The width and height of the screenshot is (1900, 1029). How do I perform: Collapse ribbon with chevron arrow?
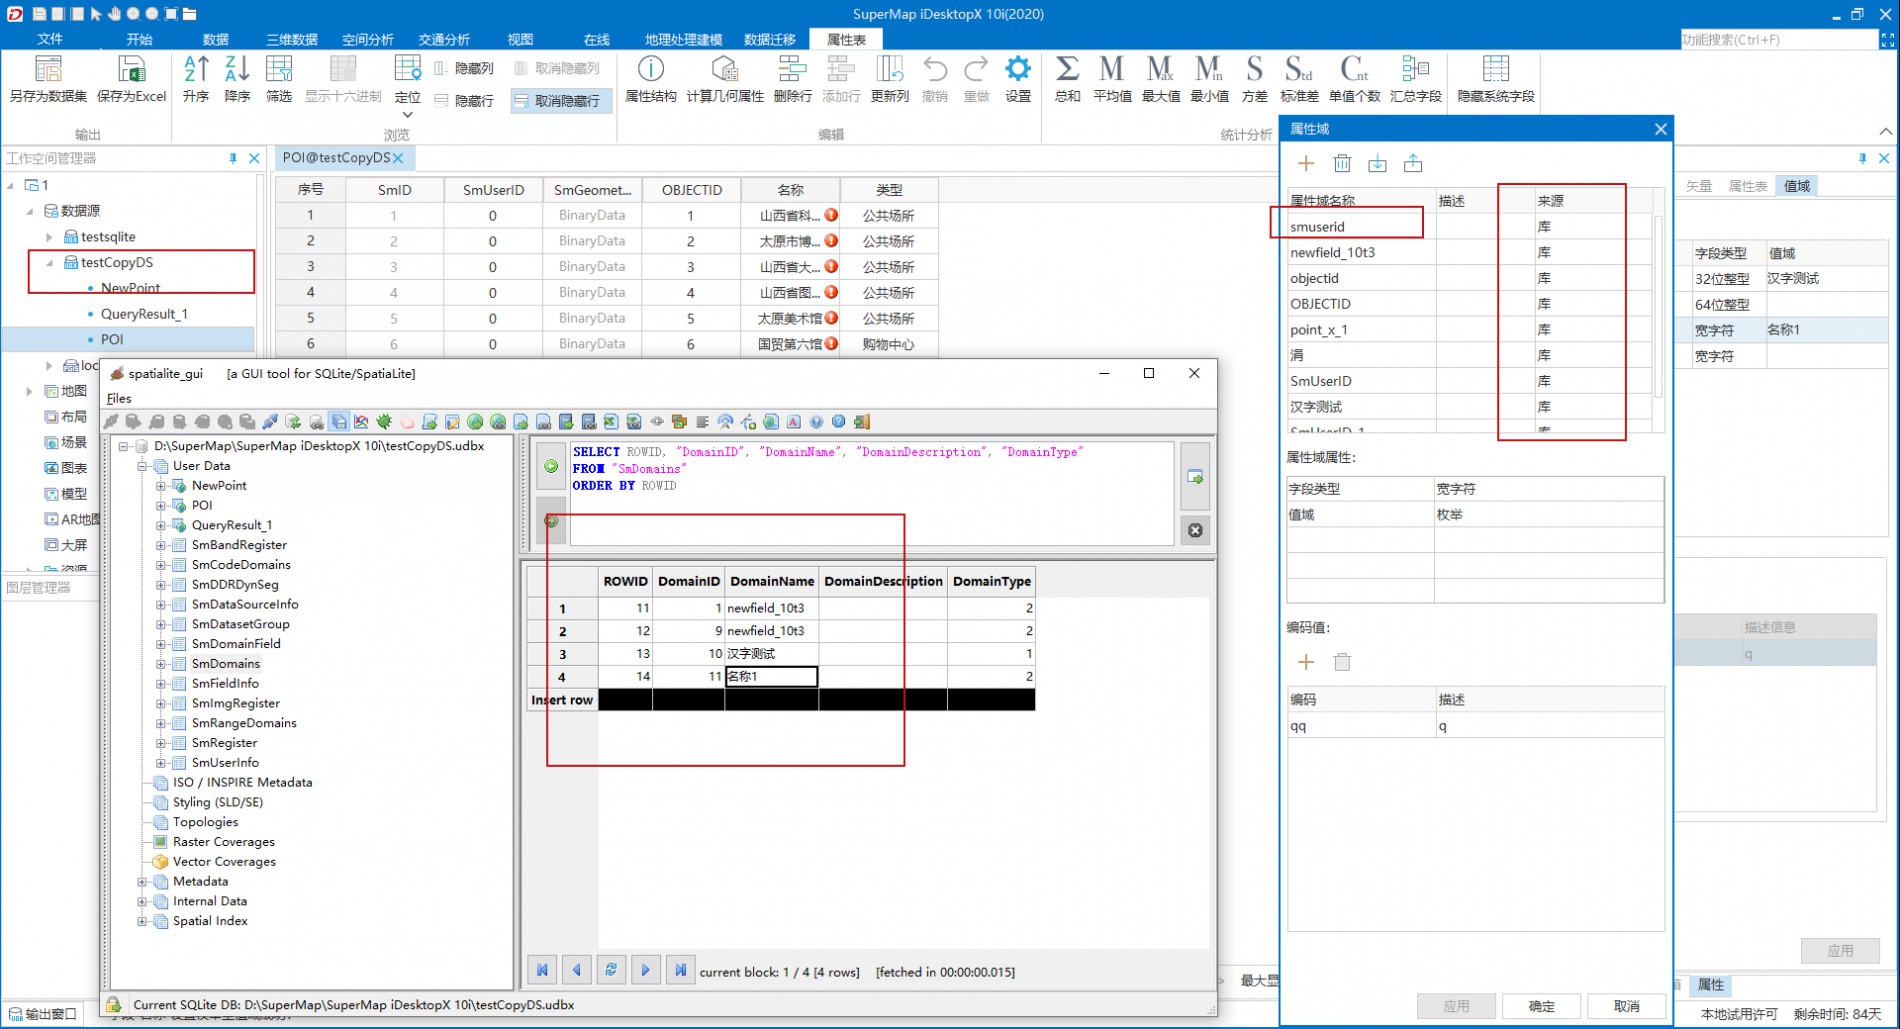pos(1885,132)
